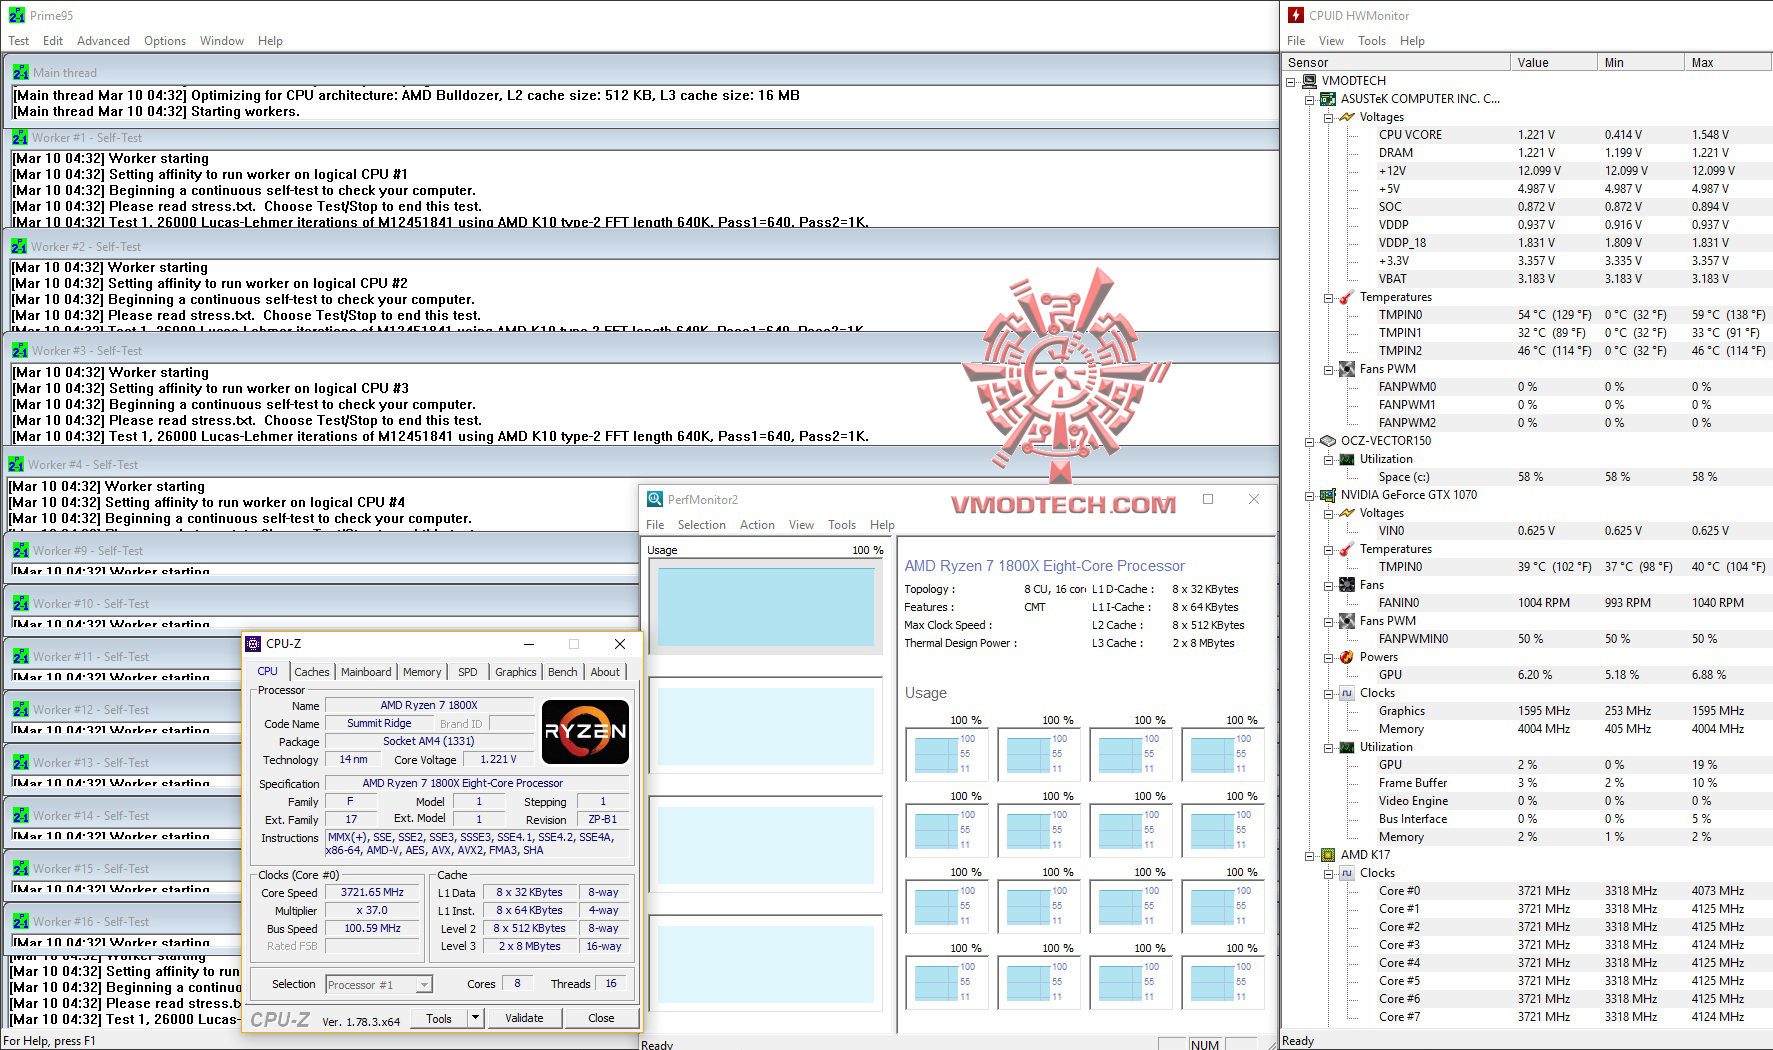Click the CPUID HWMonitor title bar icon
Image resolution: width=1773 pixels, height=1050 pixels.
click(1296, 15)
